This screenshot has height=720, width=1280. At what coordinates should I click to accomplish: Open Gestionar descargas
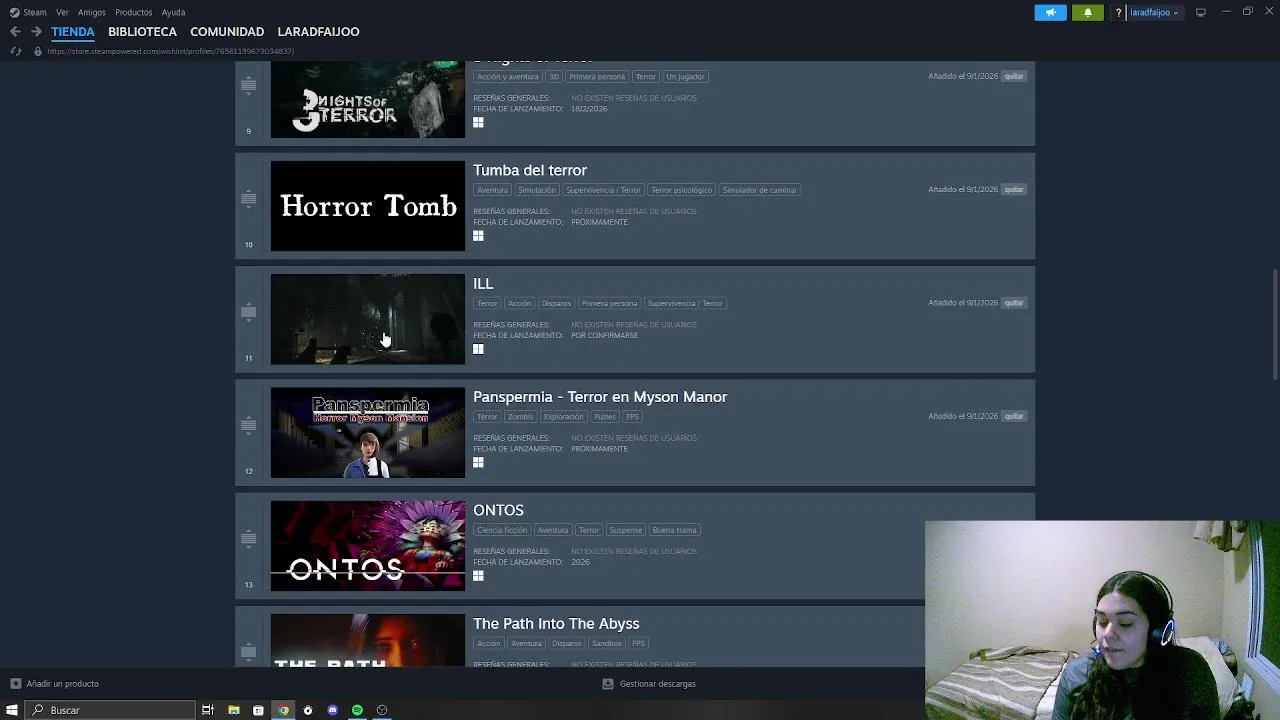(x=649, y=684)
